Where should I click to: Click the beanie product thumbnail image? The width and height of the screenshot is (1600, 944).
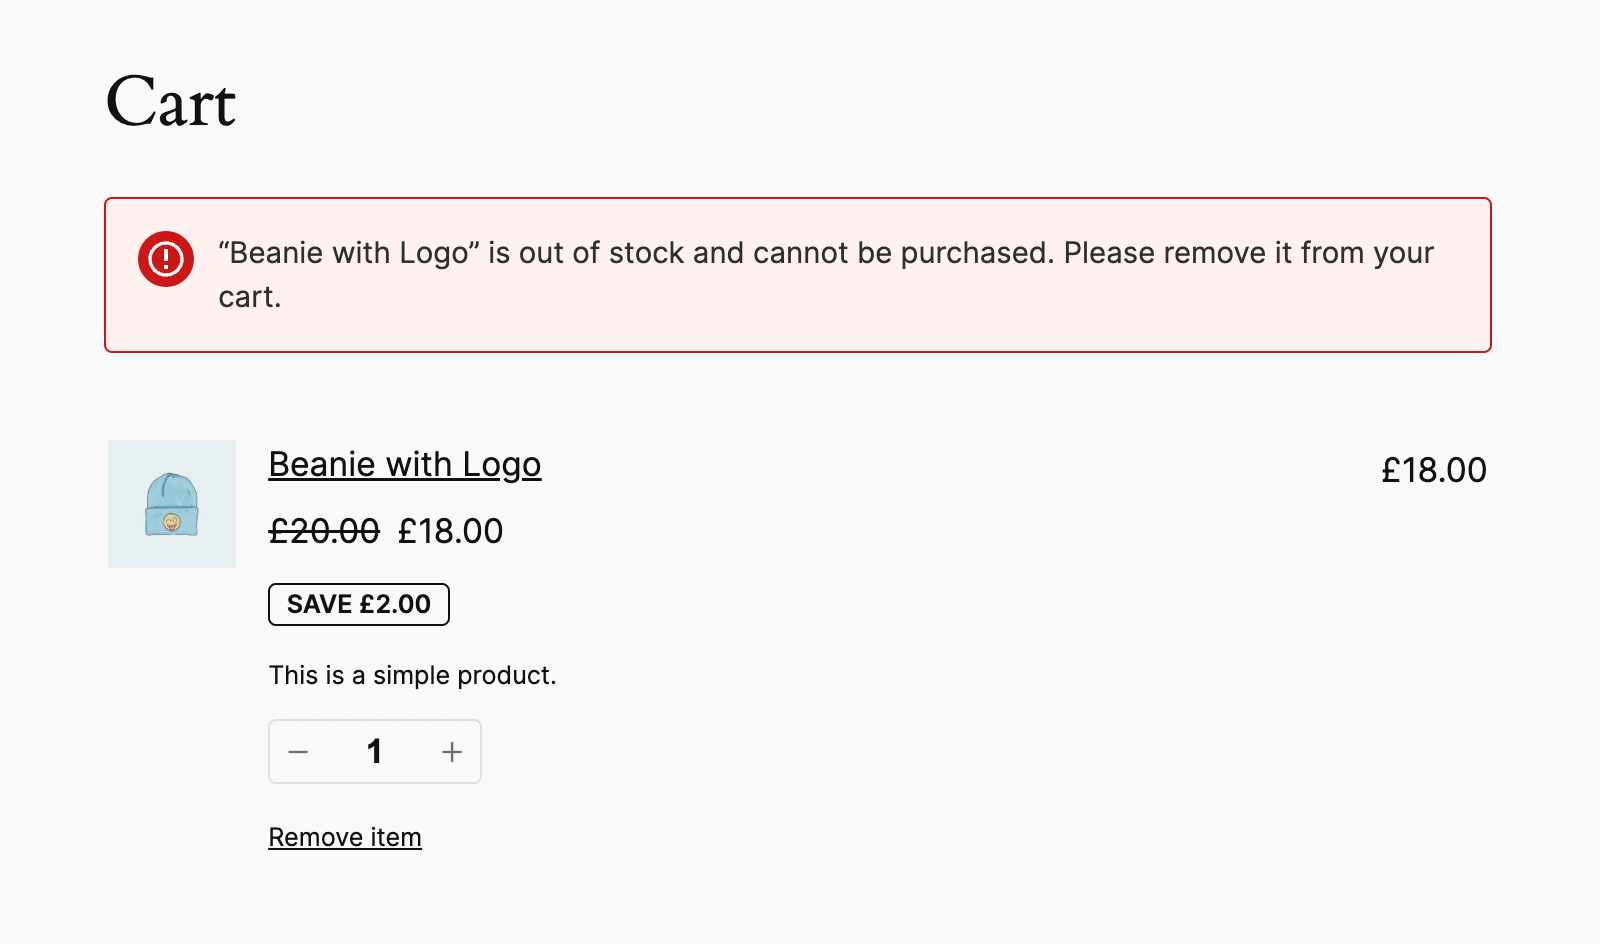tap(171, 504)
